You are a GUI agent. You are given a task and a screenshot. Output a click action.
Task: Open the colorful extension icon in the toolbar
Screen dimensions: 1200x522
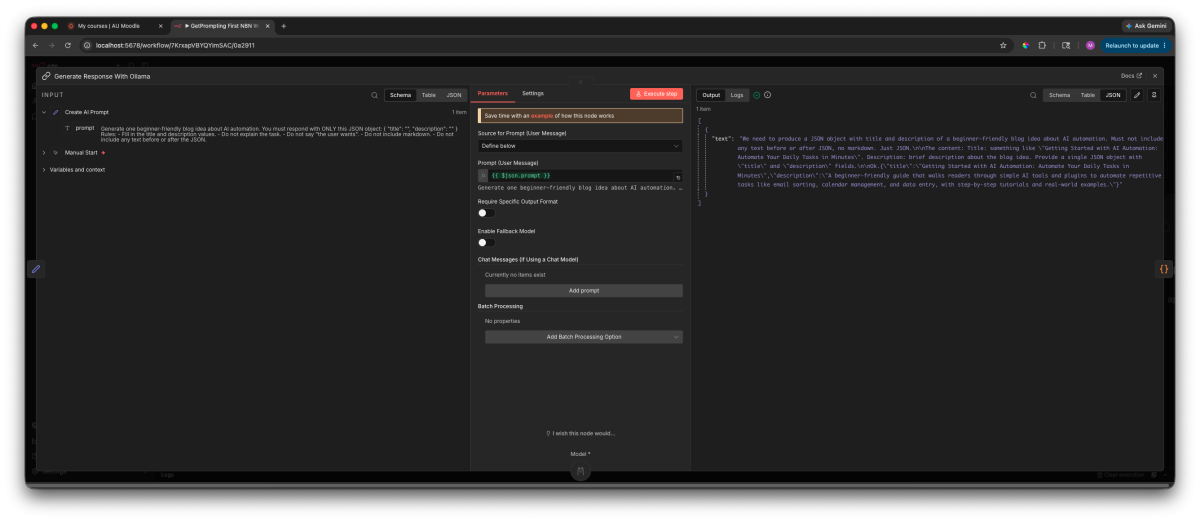(x=1026, y=45)
